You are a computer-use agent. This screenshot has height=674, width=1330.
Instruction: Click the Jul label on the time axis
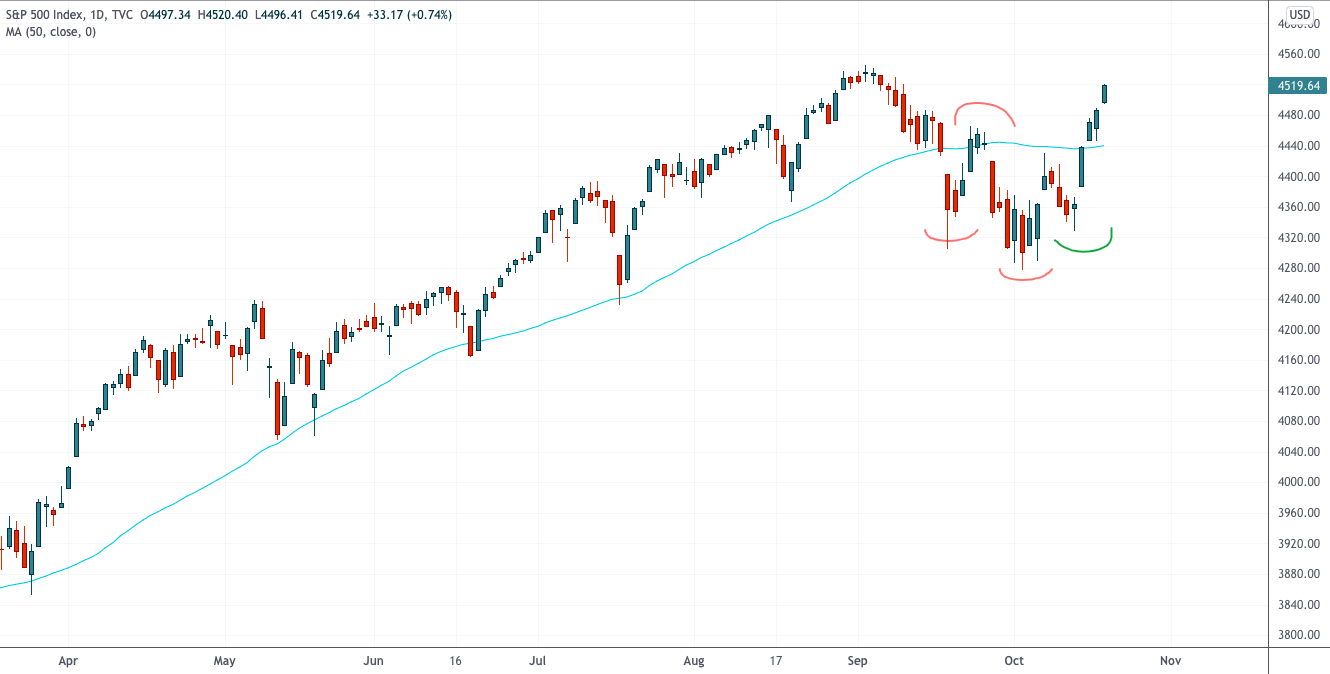(538, 661)
